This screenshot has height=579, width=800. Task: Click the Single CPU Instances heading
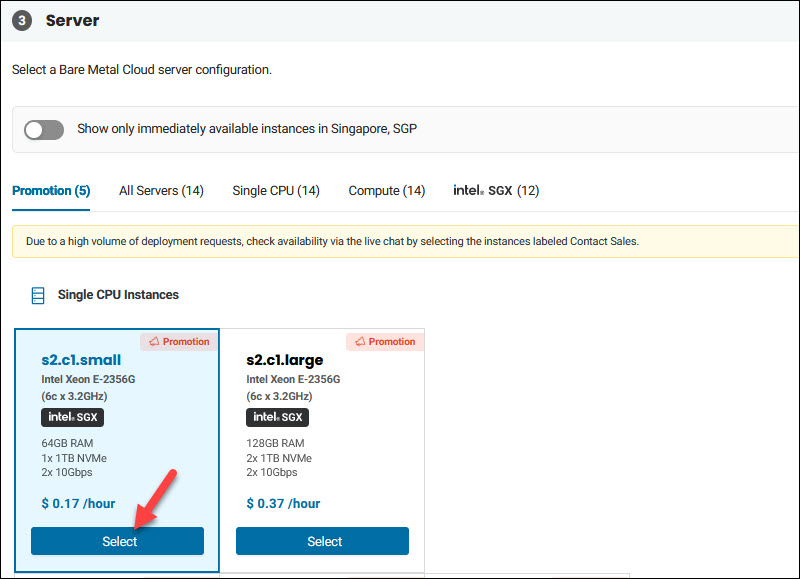(118, 295)
